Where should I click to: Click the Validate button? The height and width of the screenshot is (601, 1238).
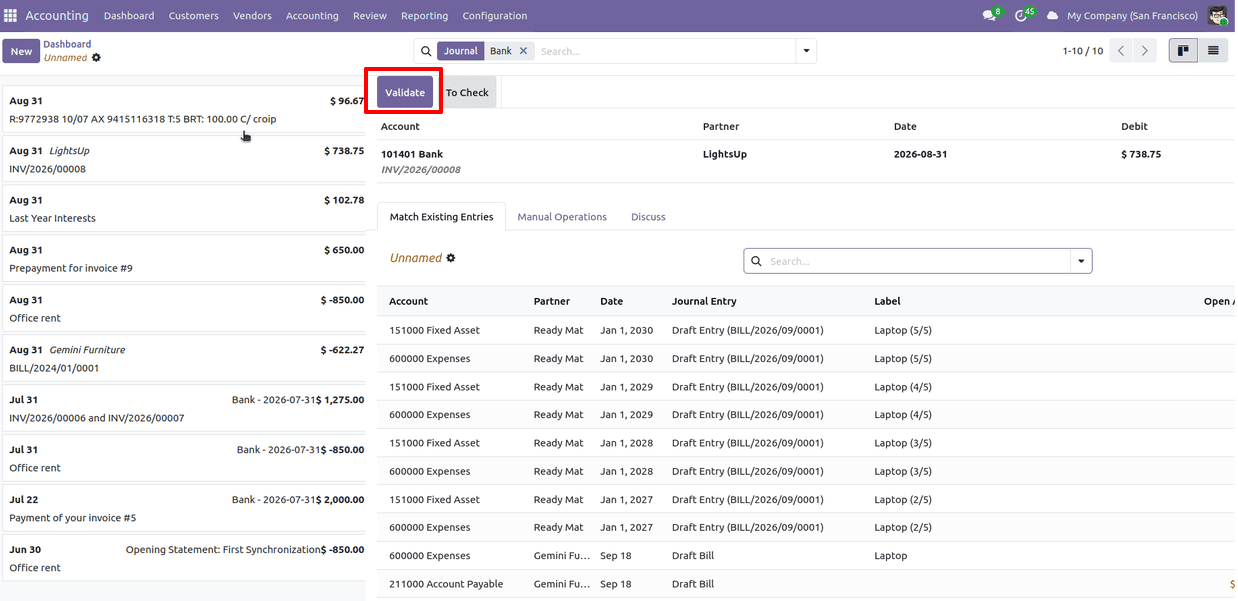[x=405, y=92]
